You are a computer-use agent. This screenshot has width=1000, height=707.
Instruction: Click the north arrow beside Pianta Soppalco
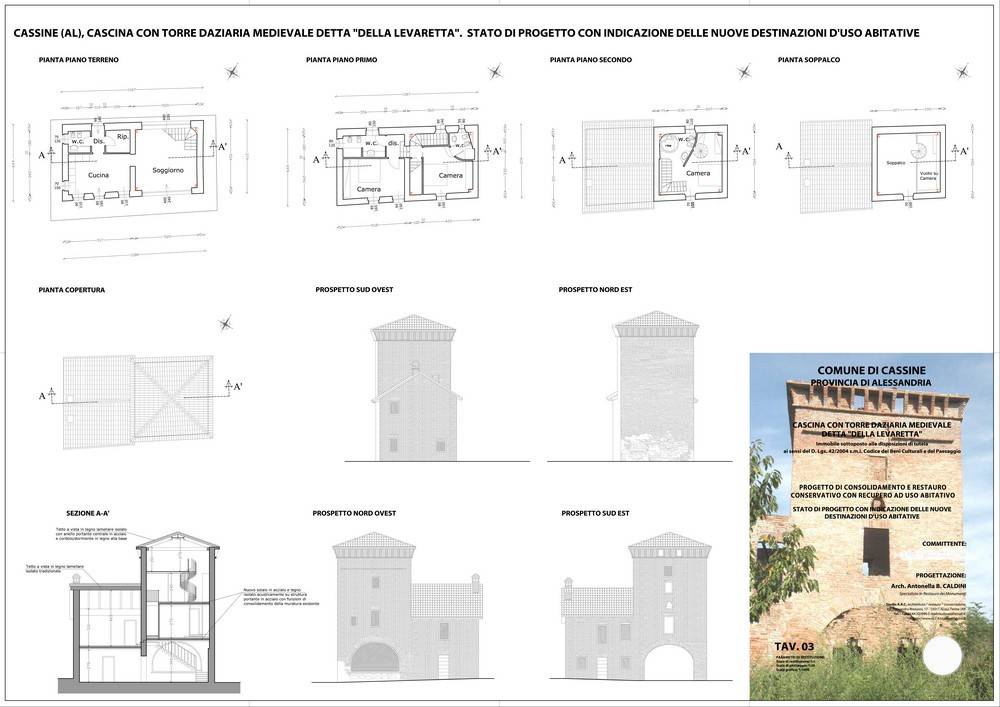pyautogui.click(x=963, y=71)
